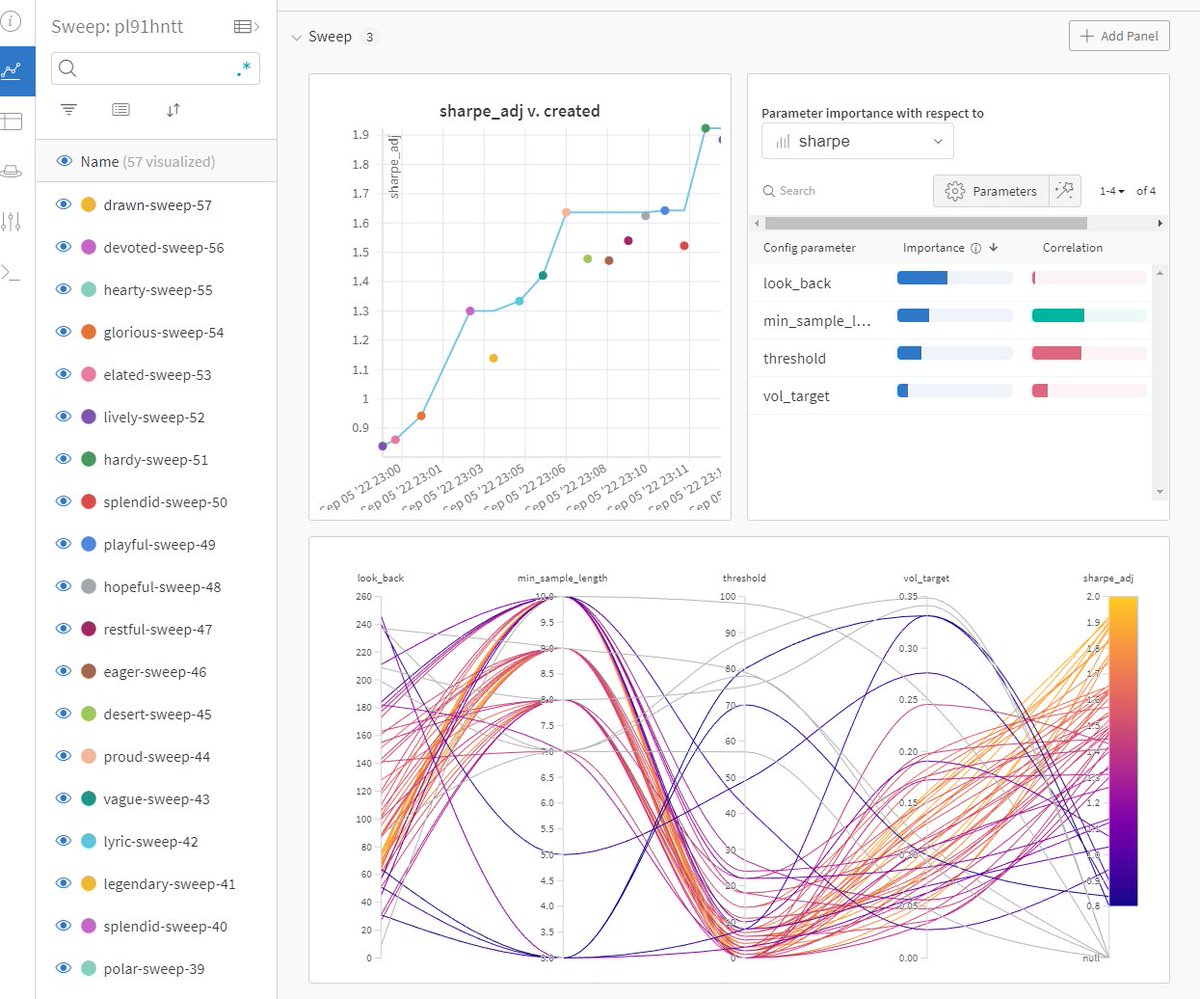Toggle visibility of proud-sweep-44
This screenshot has width=1200, height=999.
pyautogui.click(x=64, y=757)
